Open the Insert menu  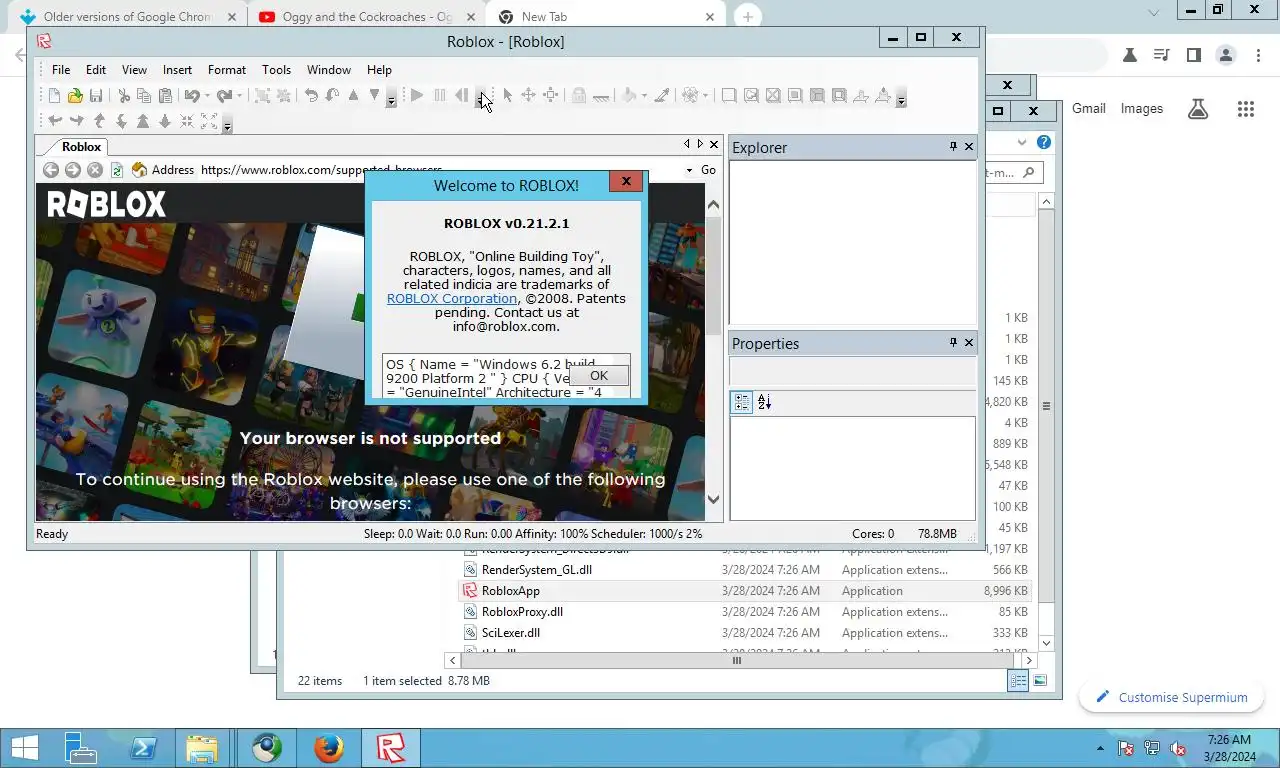(177, 70)
